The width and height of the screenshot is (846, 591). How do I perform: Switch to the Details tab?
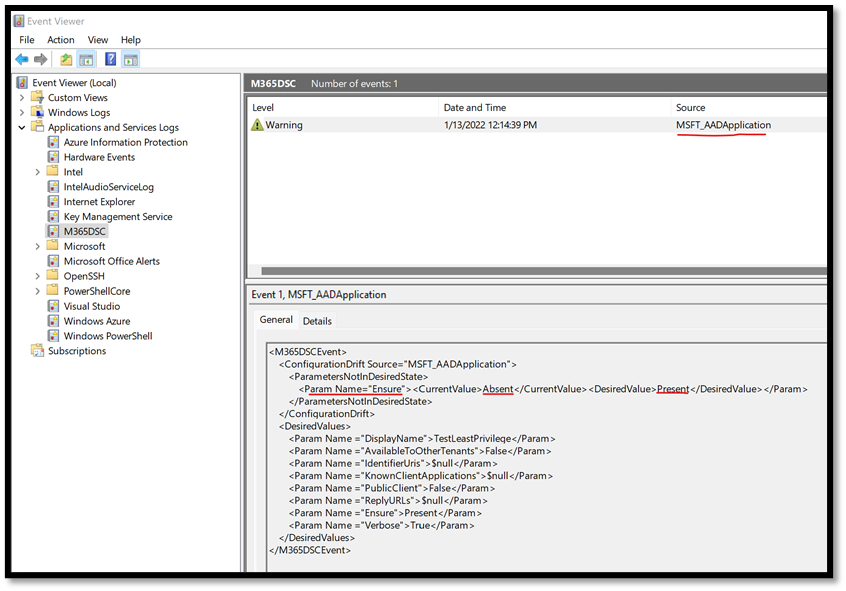317,321
